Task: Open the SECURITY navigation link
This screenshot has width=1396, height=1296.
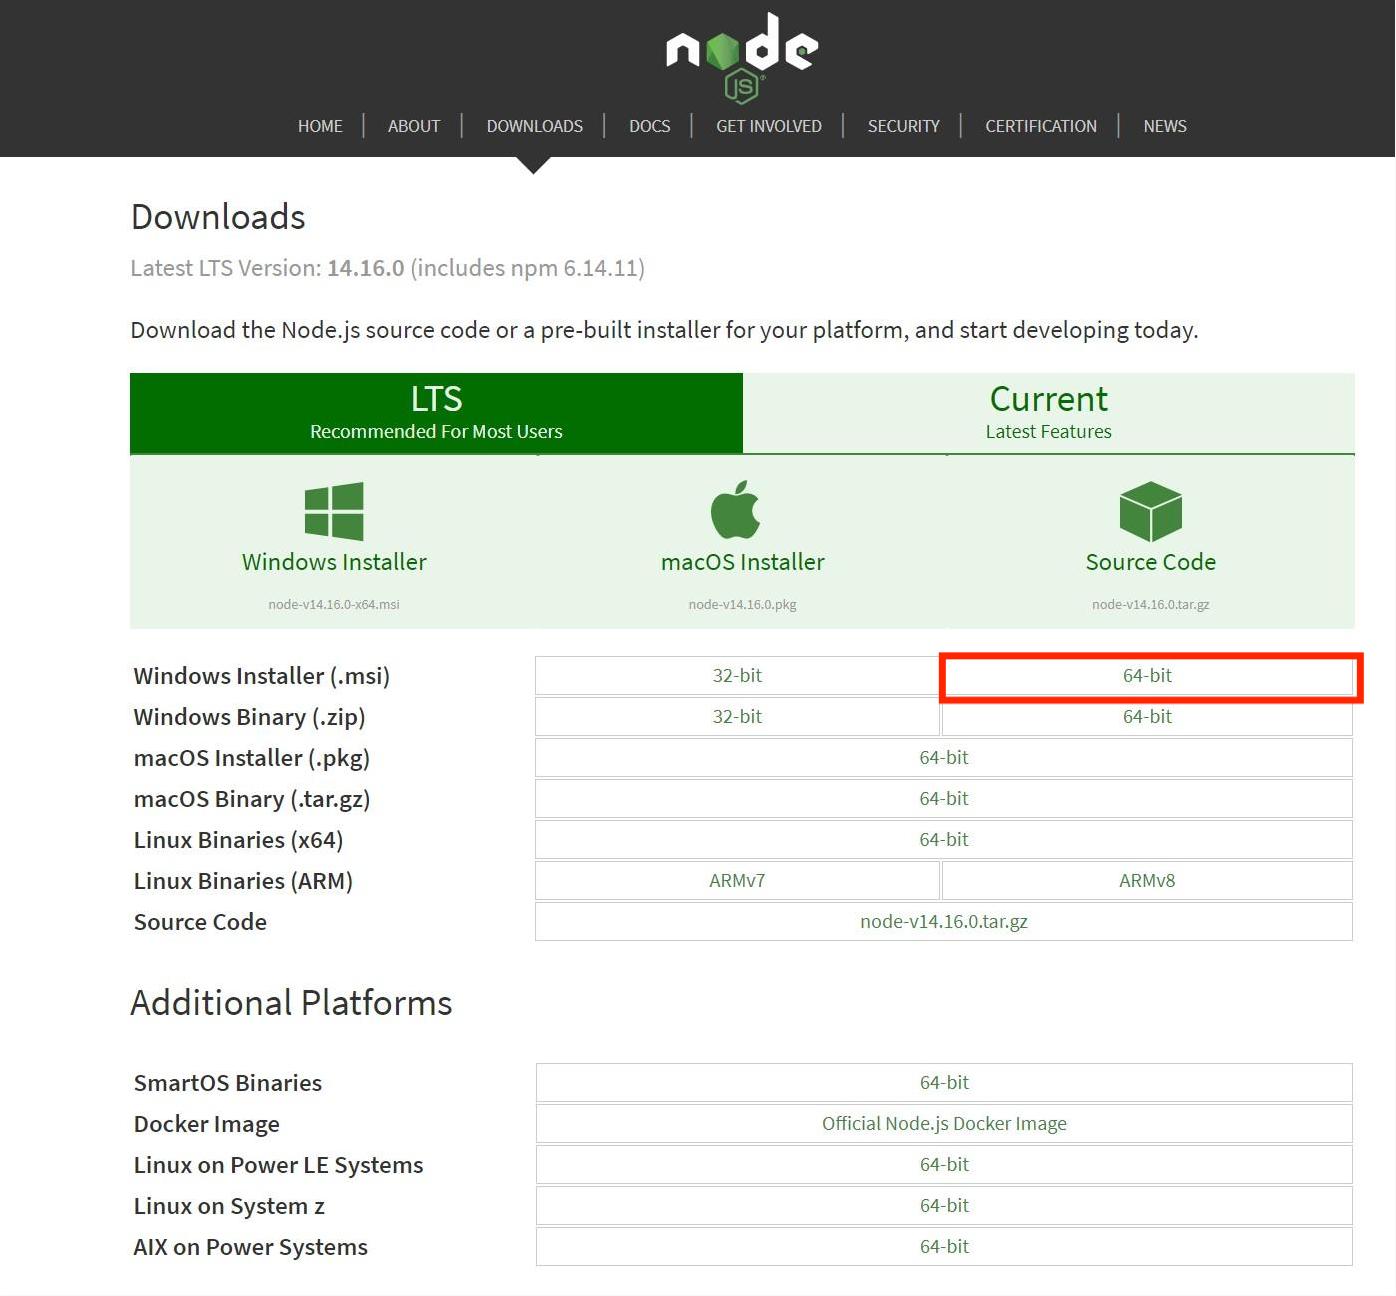Action: point(903,126)
